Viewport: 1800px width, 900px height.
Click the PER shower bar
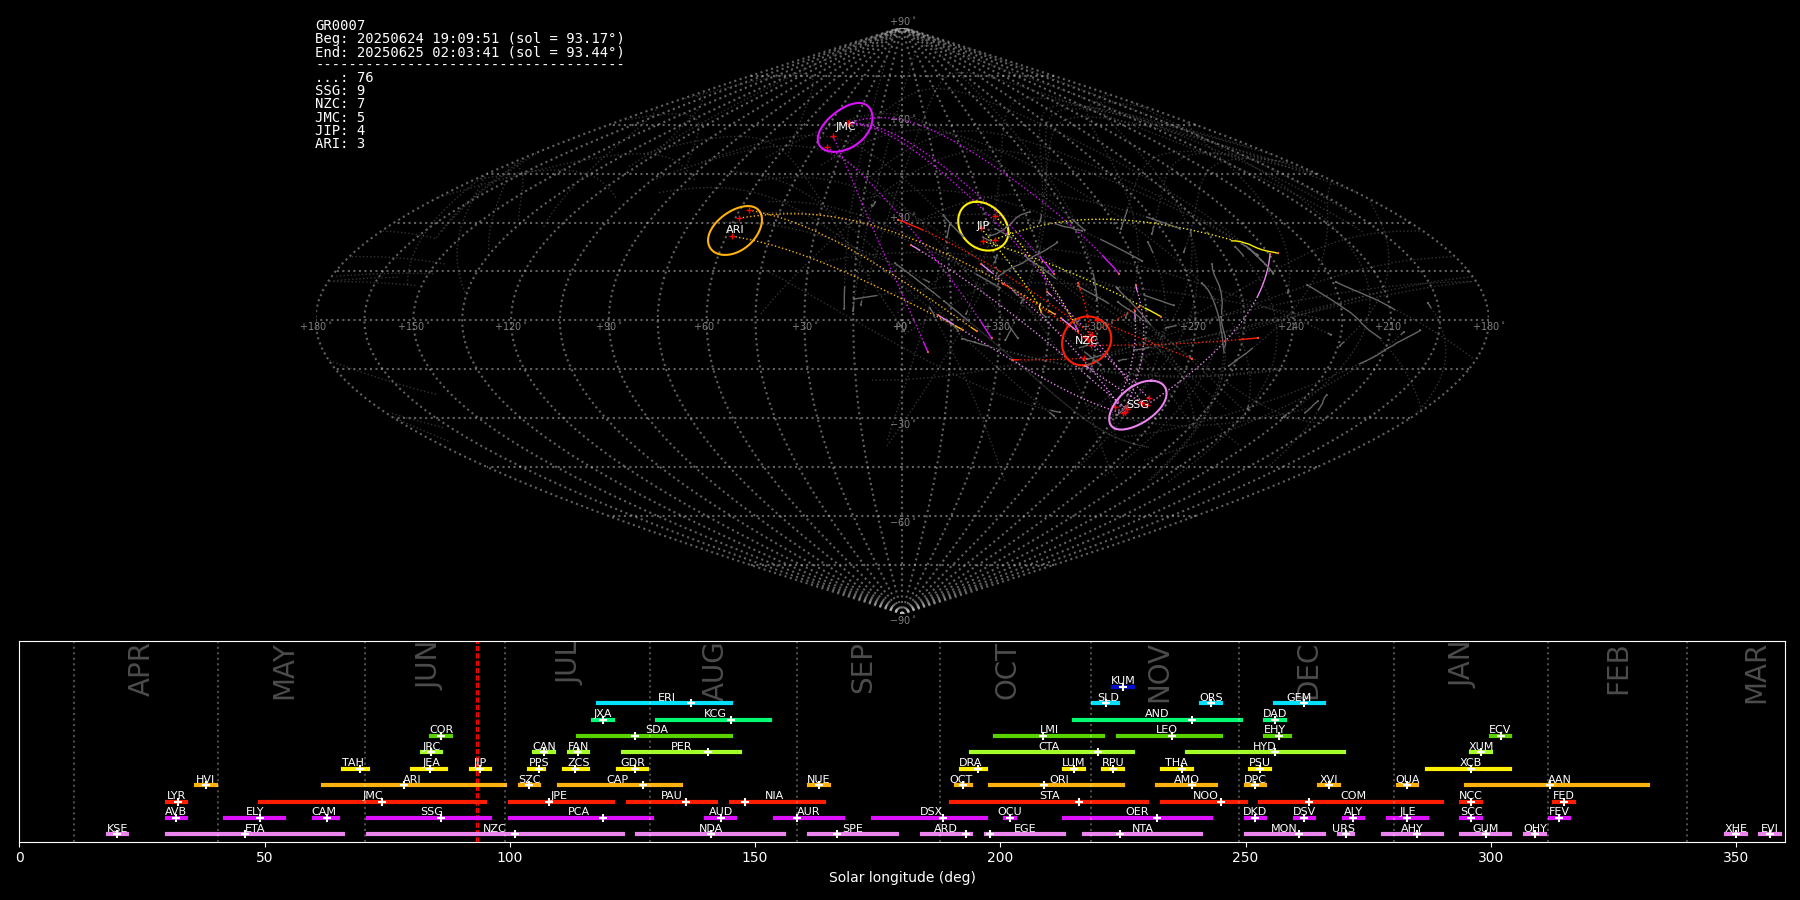[x=681, y=752]
